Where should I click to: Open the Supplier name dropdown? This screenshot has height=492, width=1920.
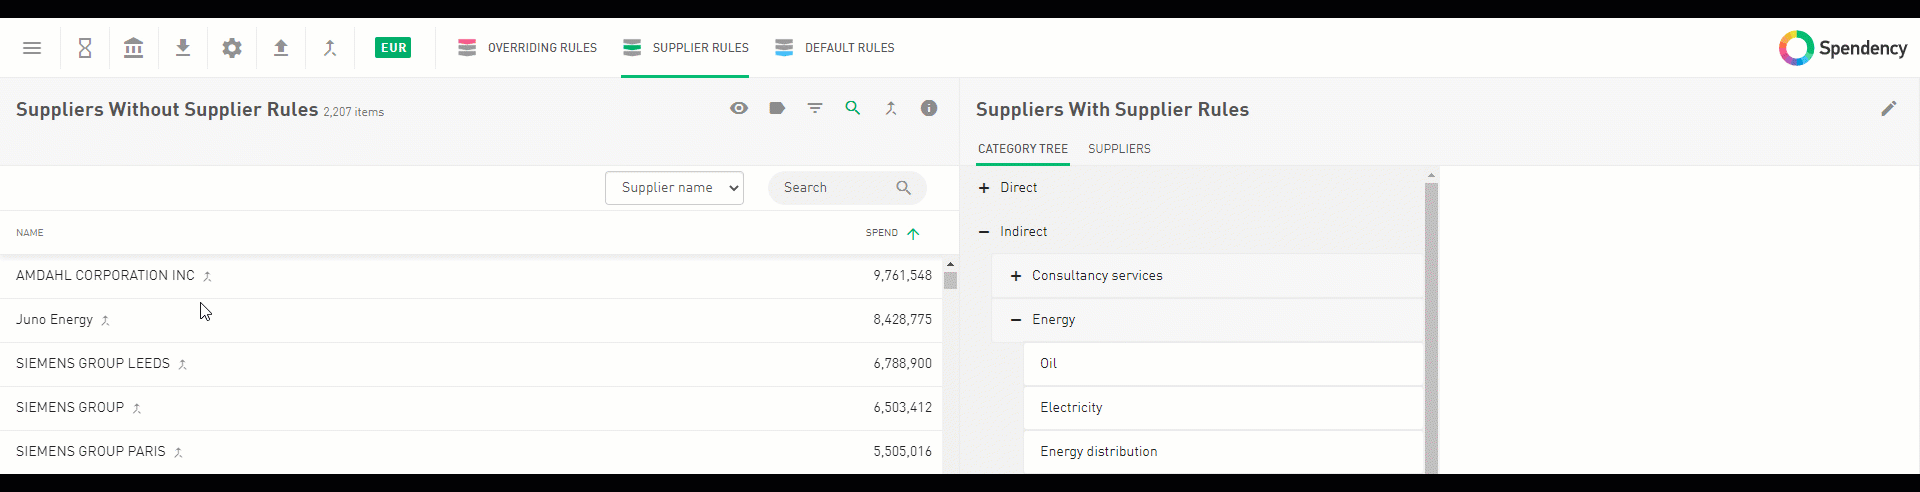pyautogui.click(x=674, y=188)
